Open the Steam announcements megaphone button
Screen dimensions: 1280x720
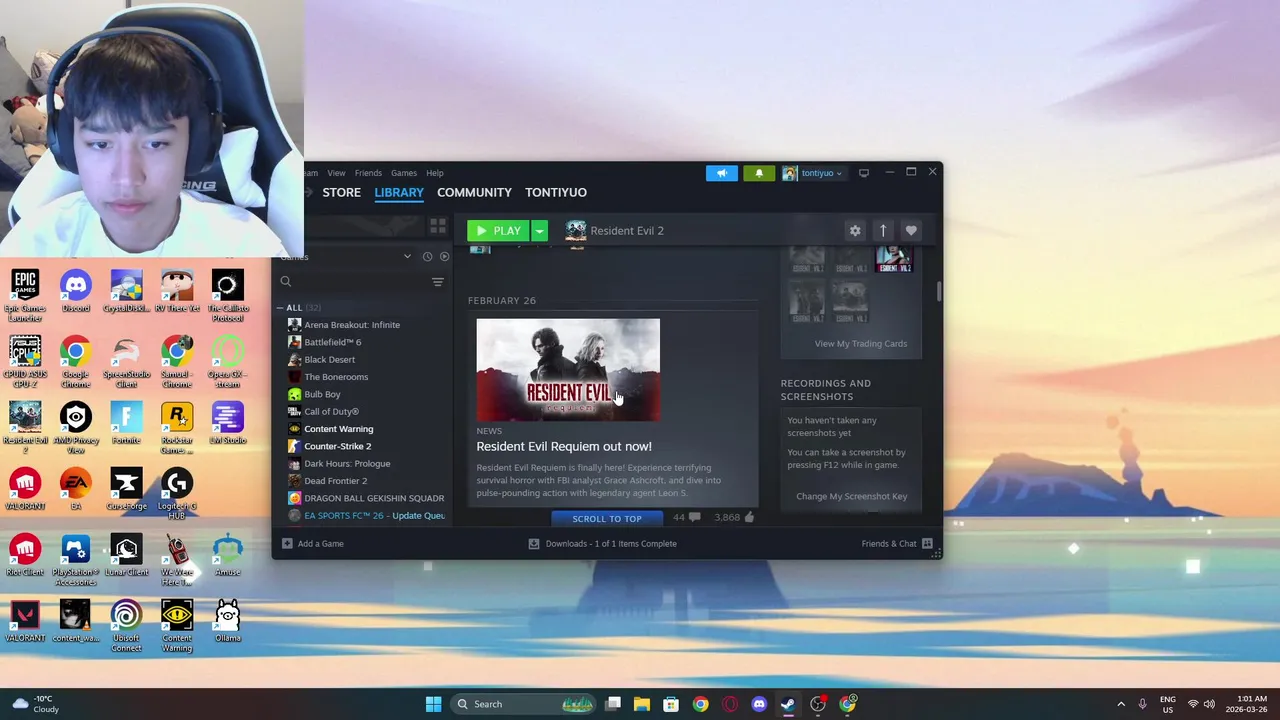pyautogui.click(x=722, y=173)
